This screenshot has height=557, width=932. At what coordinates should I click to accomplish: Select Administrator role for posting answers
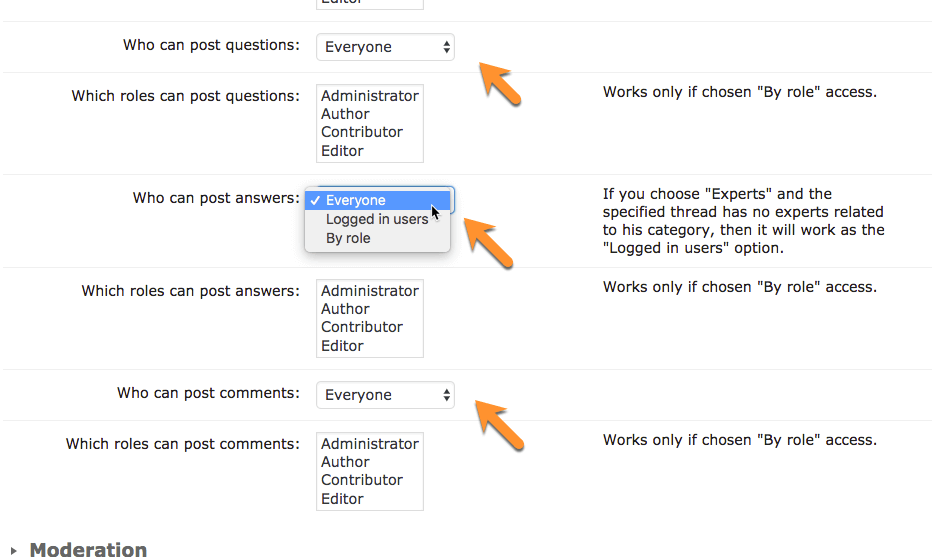point(369,291)
